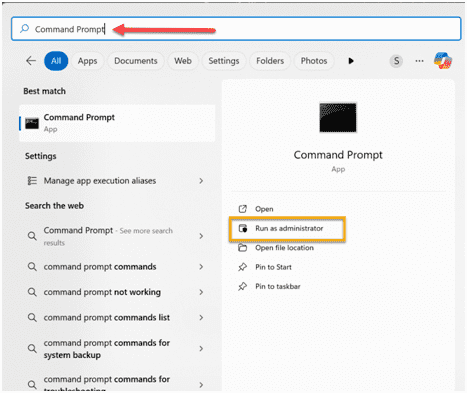This screenshot has height=393, width=467.
Task: Switch to the Apps filter tab
Action: (x=88, y=61)
